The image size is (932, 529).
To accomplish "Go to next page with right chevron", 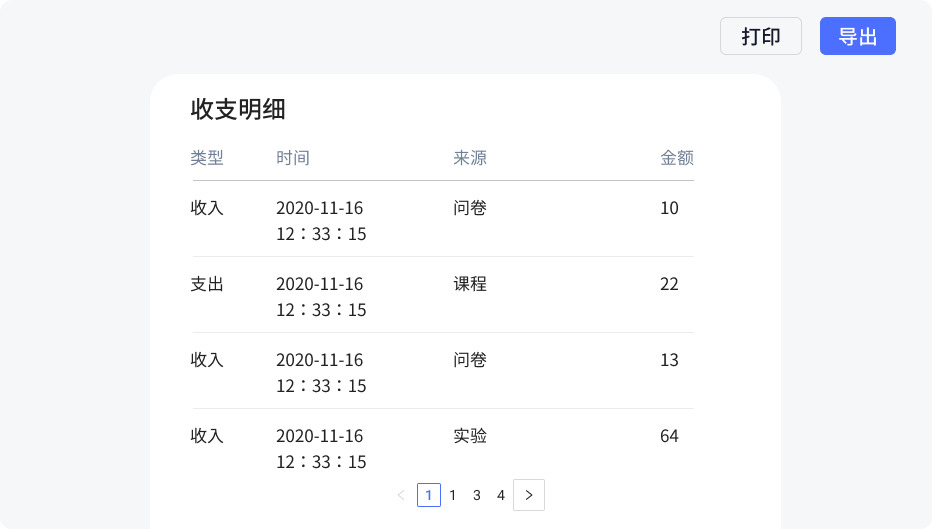I will pos(529,495).
